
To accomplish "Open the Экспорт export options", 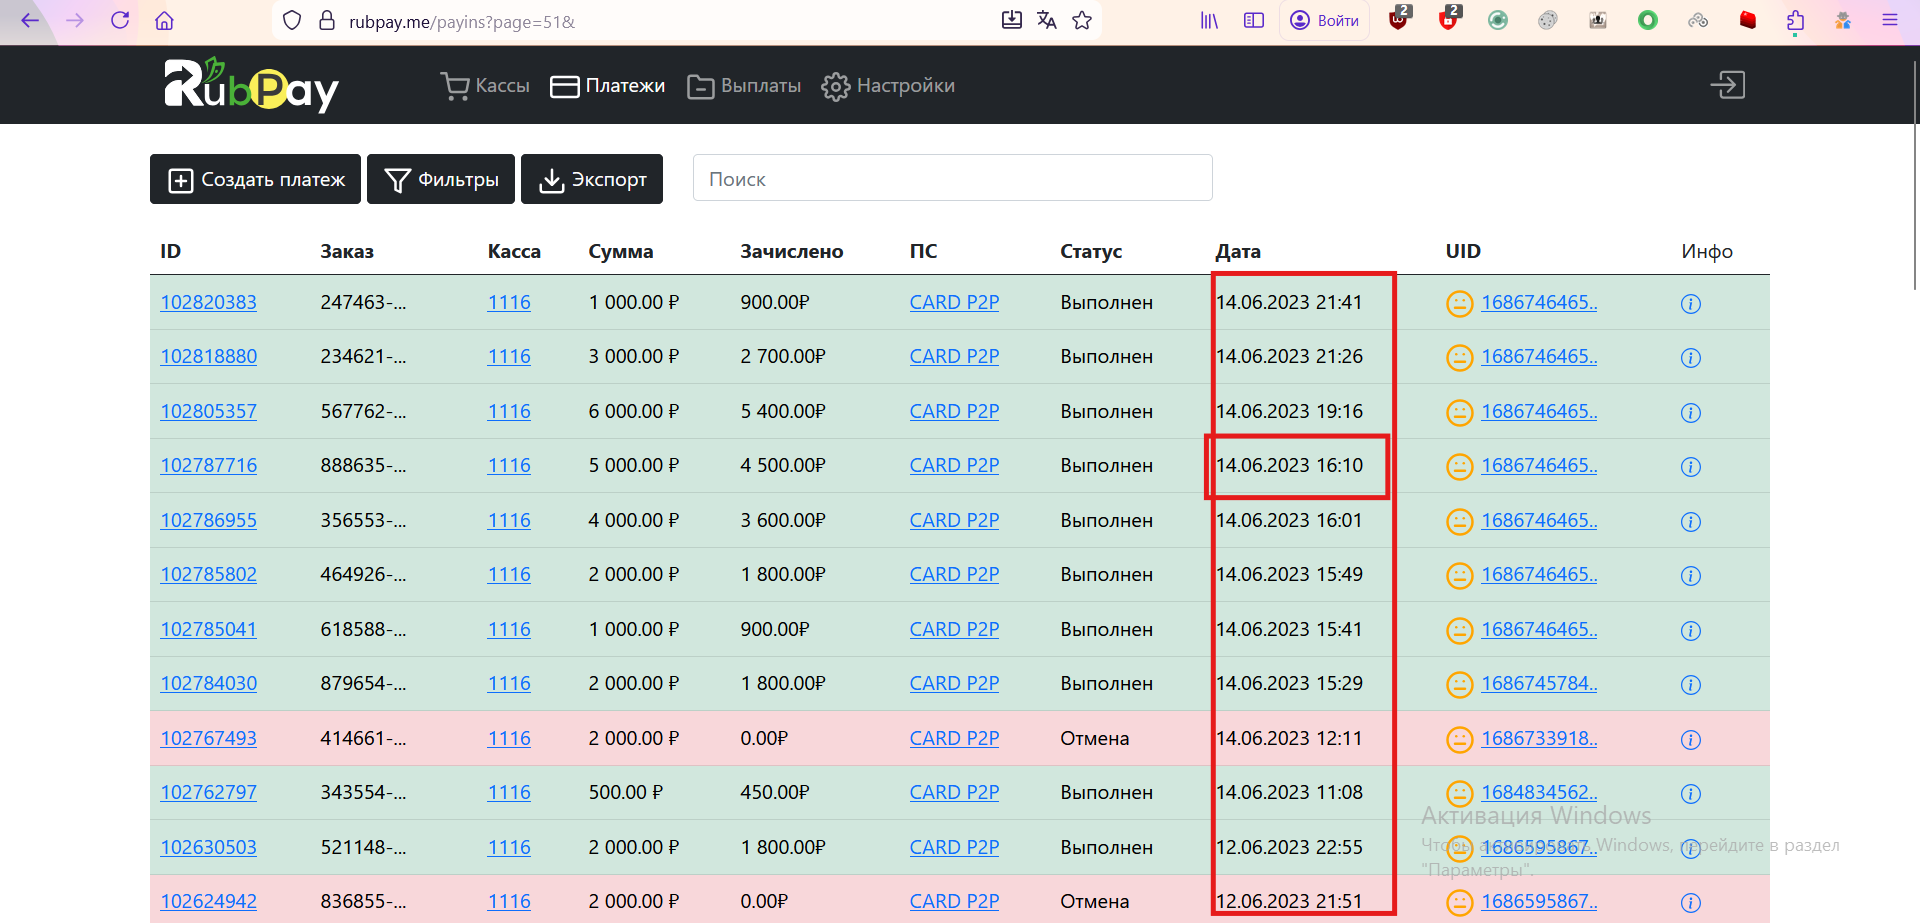I will click(x=592, y=180).
